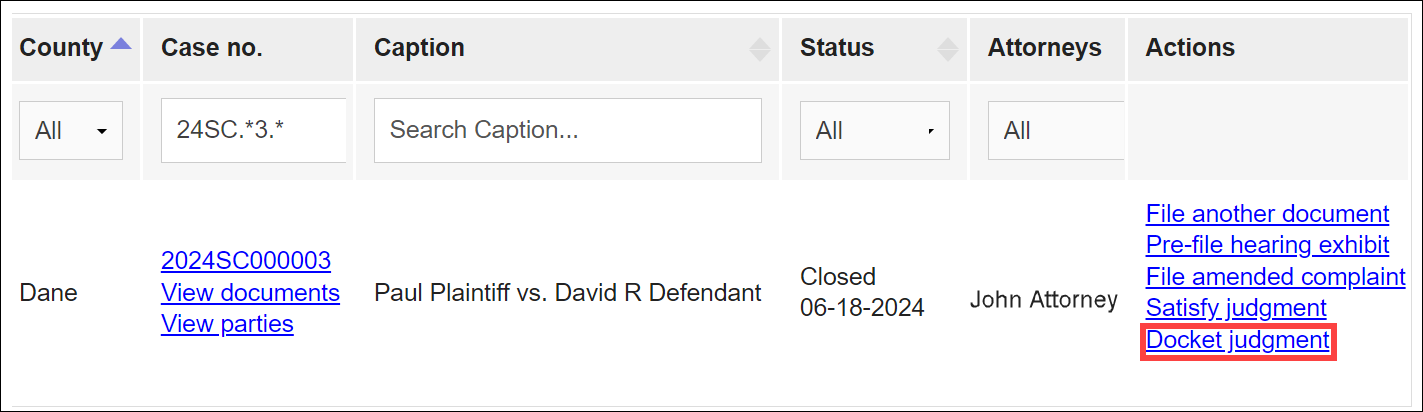Click the Status column sort icon

pos(947,49)
